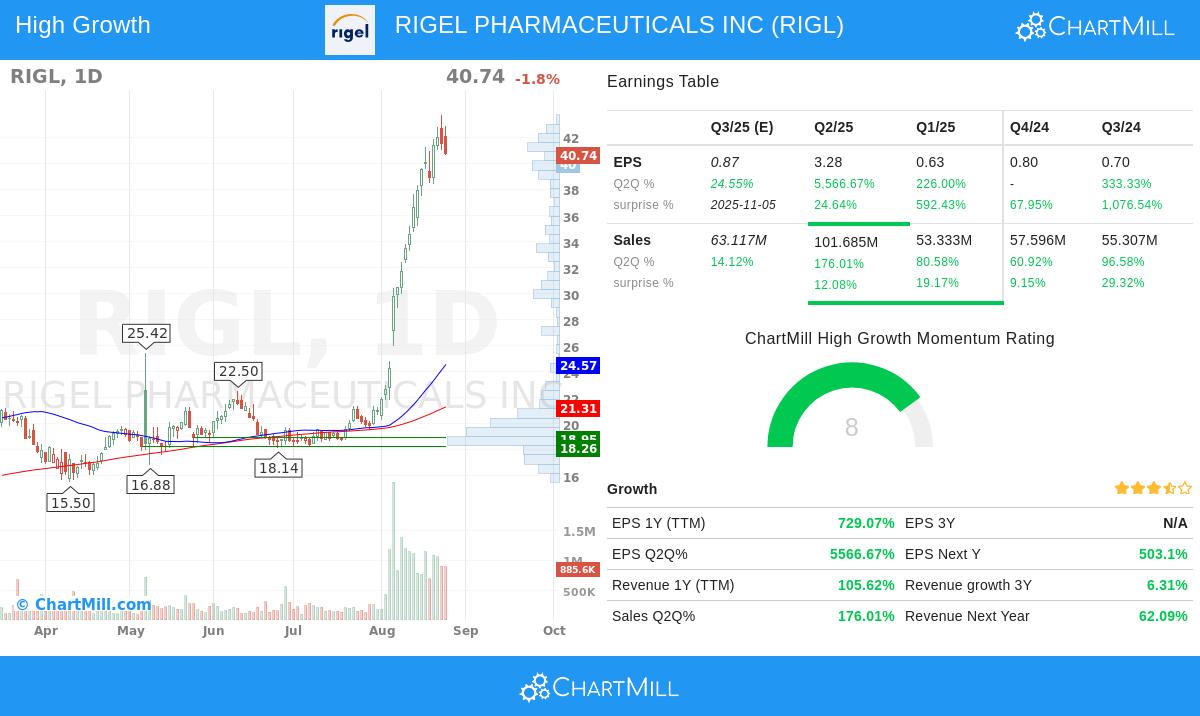Click the Revenue 1Y (TTM) 105.62% value

866,585
